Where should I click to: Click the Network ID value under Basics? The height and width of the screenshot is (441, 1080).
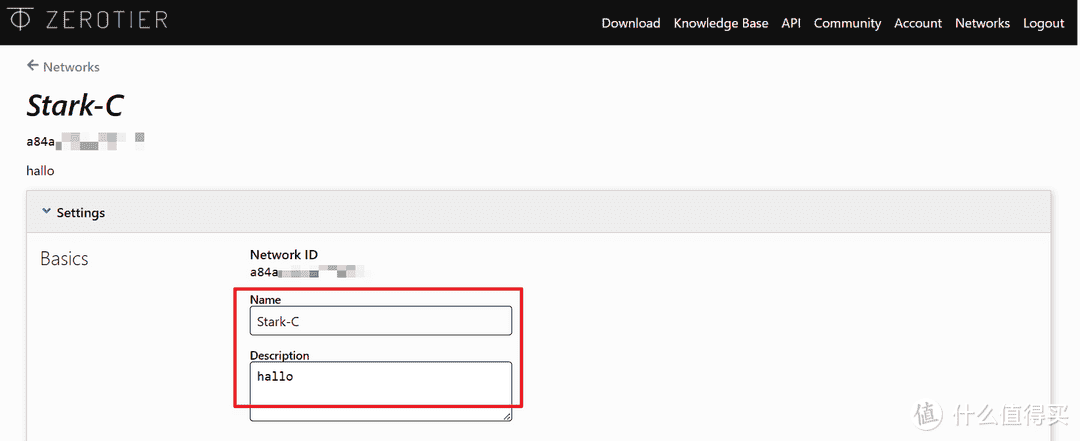click(x=300, y=272)
